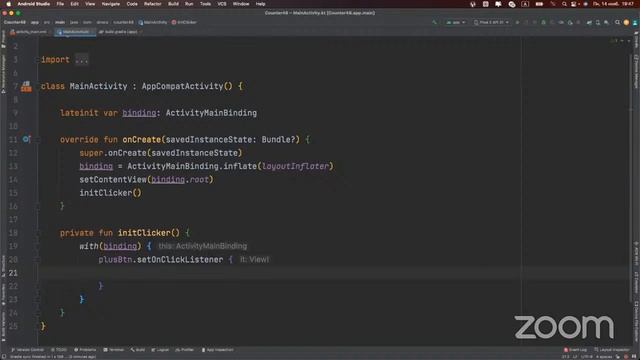Click the keyboard input source icon
Viewport: 640px width, 360px height.
(525, 4)
